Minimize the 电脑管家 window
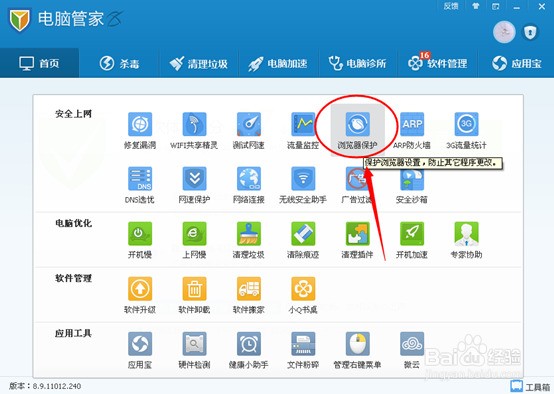Viewport: 554px width, 394px height. tap(517, 7)
